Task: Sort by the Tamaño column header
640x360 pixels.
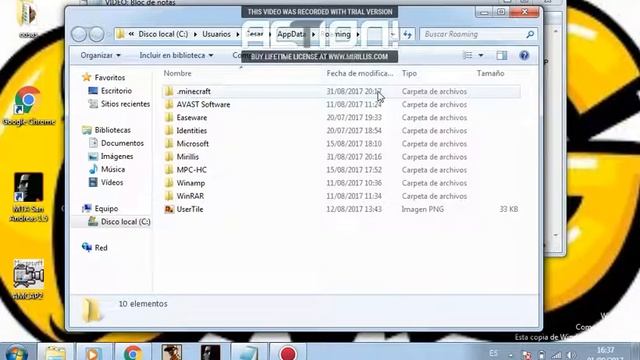Action: [490, 73]
